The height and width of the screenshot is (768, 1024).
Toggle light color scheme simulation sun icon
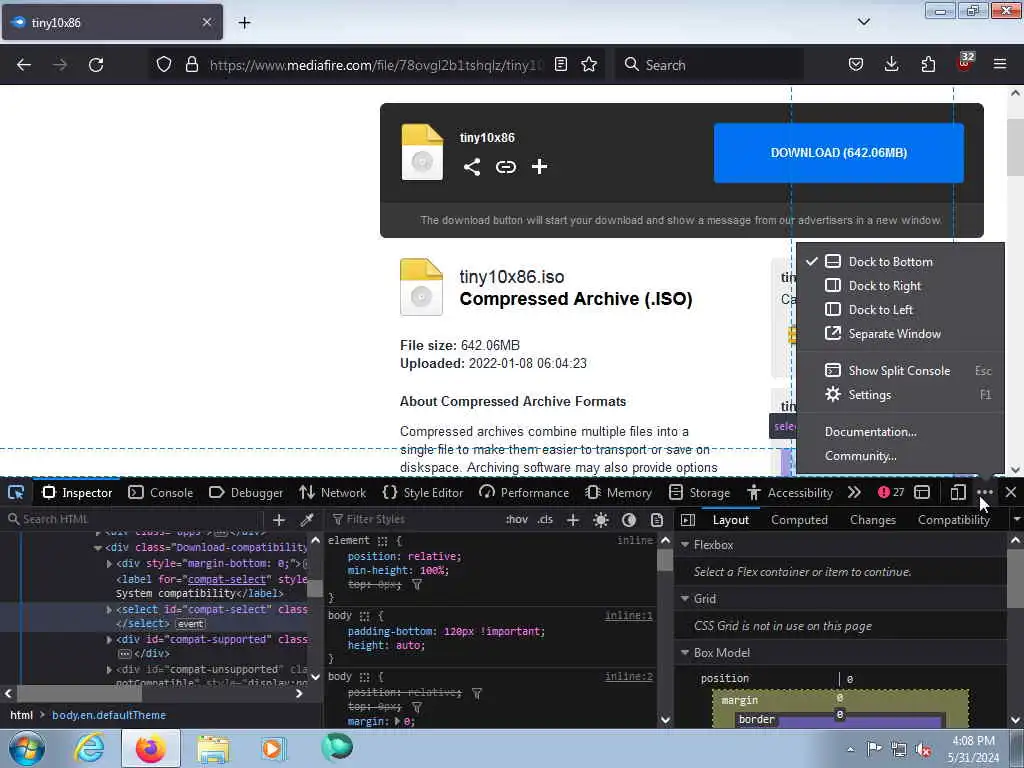(x=601, y=520)
